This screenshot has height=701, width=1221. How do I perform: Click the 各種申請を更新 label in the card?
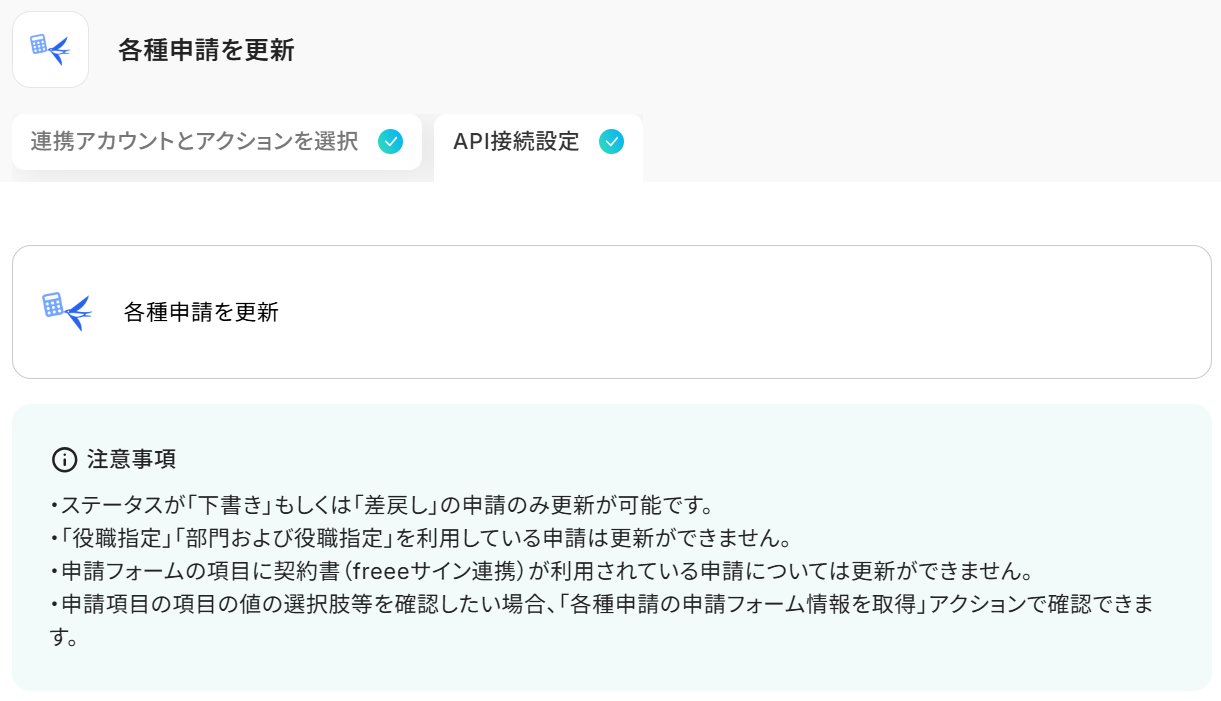click(201, 312)
